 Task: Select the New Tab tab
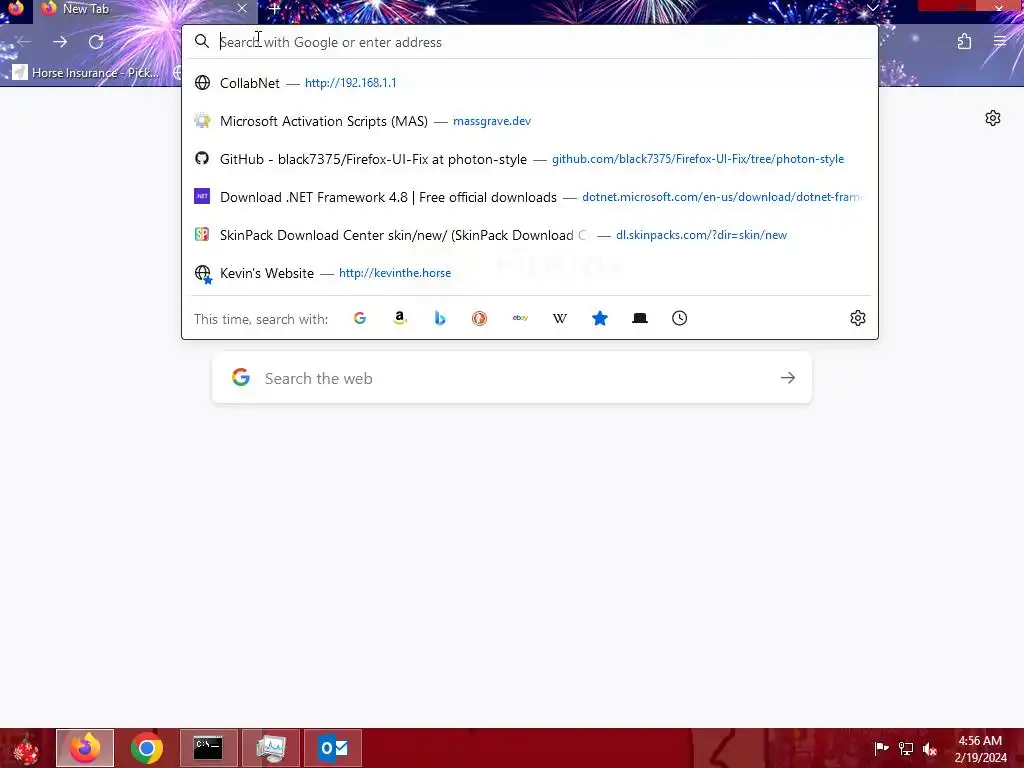click(x=144, y=9)
